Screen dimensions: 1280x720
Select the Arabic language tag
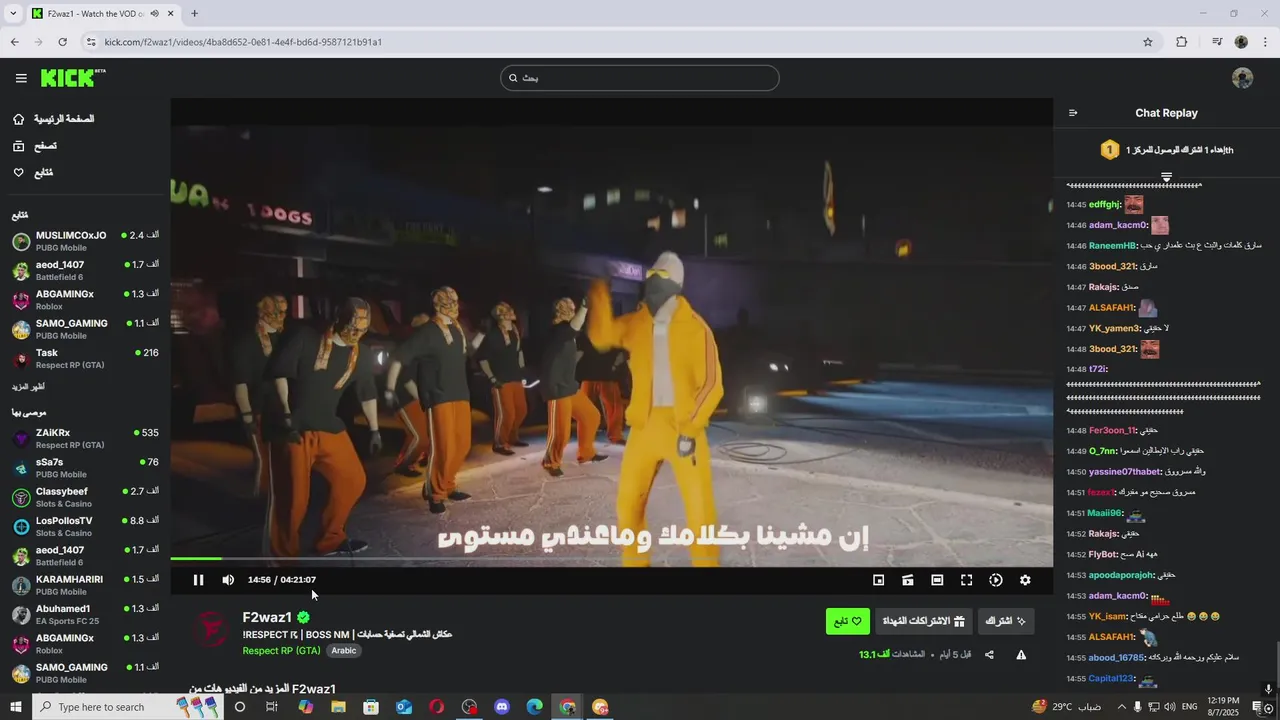(344, 650)
